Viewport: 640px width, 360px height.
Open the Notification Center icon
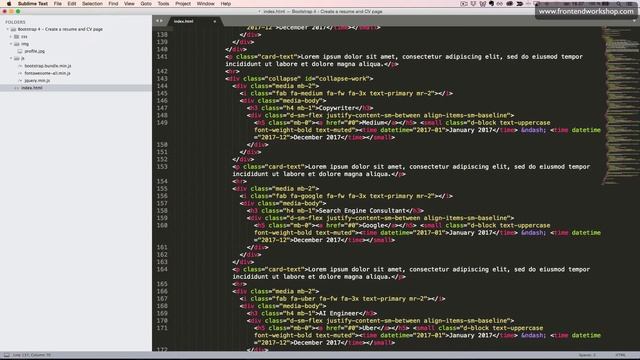pyautogui.click(x=630, y=4)
